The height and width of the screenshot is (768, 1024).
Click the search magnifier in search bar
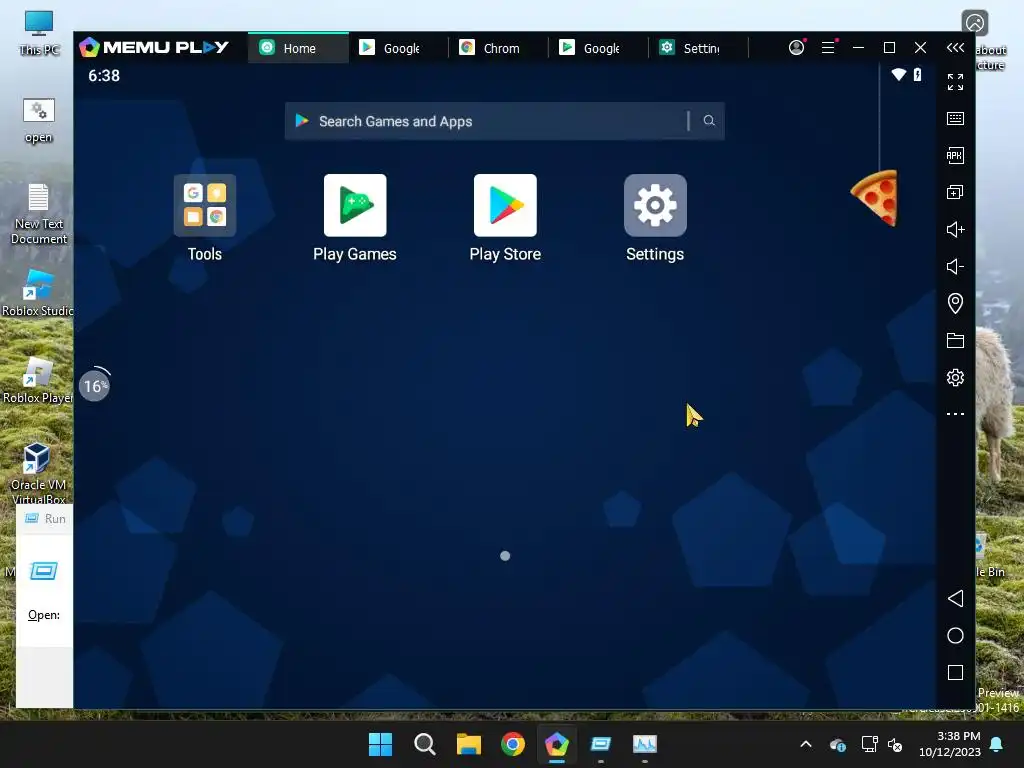point(709,121)
